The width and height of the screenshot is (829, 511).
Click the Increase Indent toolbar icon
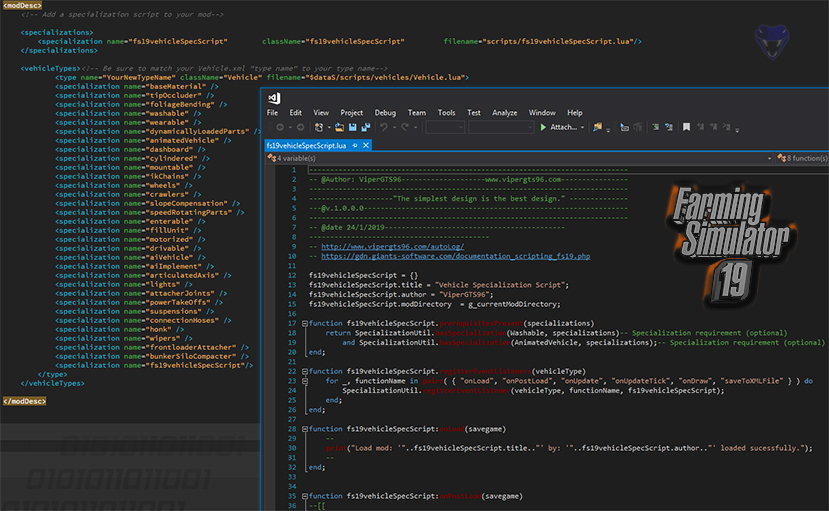(656, 127)
